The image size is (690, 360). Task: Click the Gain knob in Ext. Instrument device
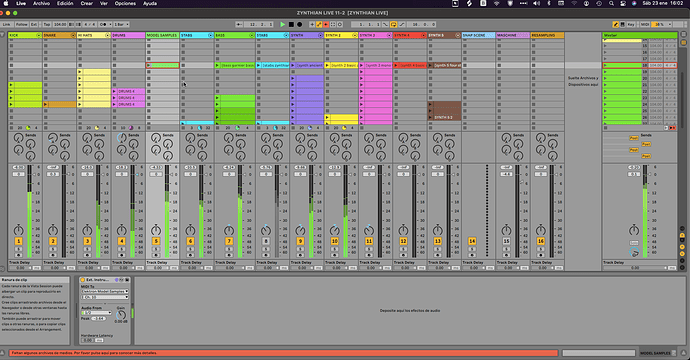121,315
